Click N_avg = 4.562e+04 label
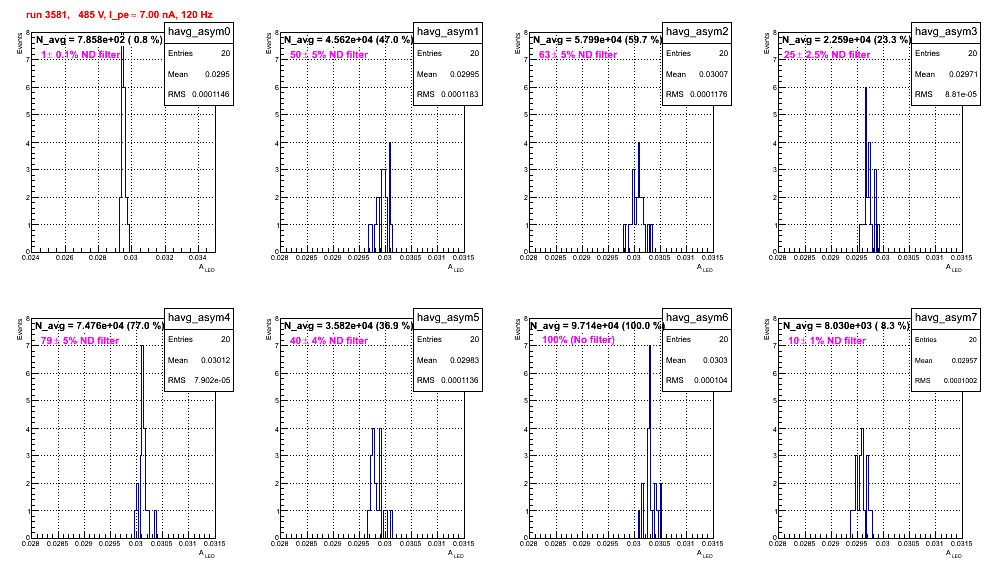The width and height of the screenshot is (996, 572). (x=347, y=39)
